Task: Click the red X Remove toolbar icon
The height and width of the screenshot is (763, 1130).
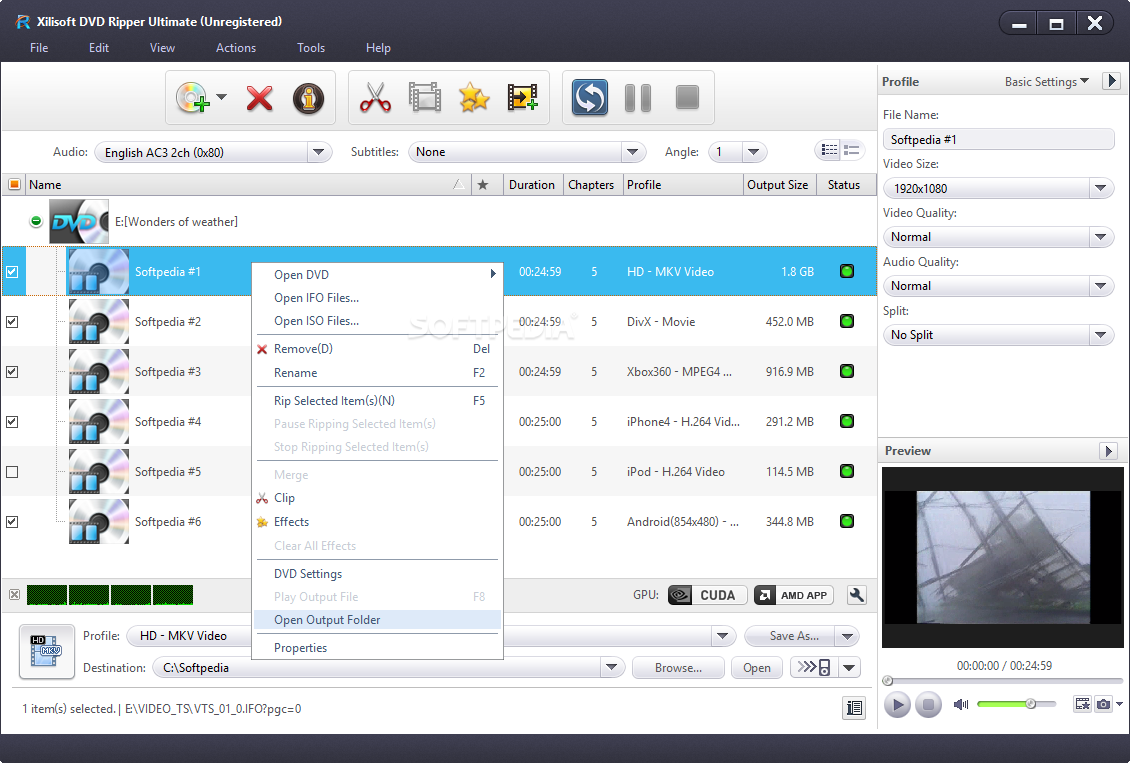Action: point(259,98)
